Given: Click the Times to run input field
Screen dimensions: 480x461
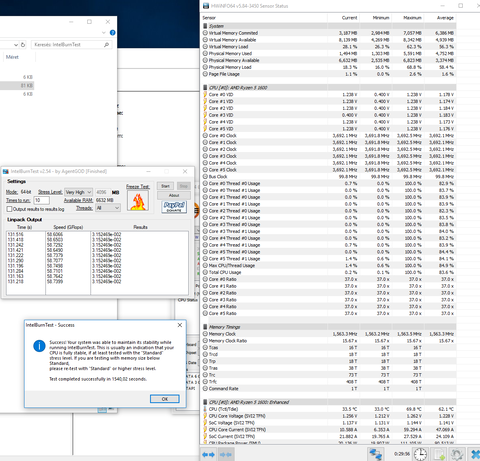Looking at the screenshot, I should 42,200.
